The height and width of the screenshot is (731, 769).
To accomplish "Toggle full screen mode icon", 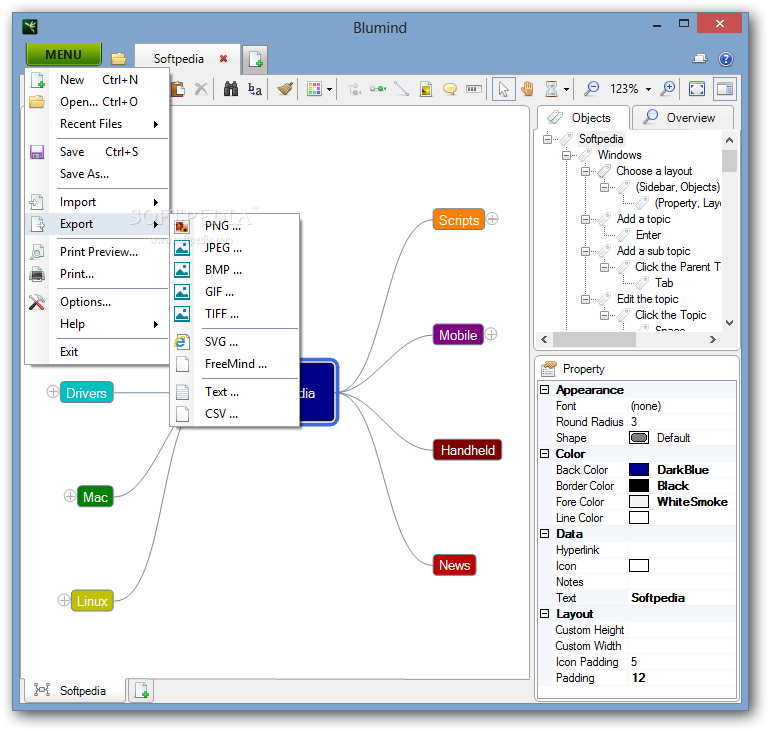I will (x=697, y=89).
